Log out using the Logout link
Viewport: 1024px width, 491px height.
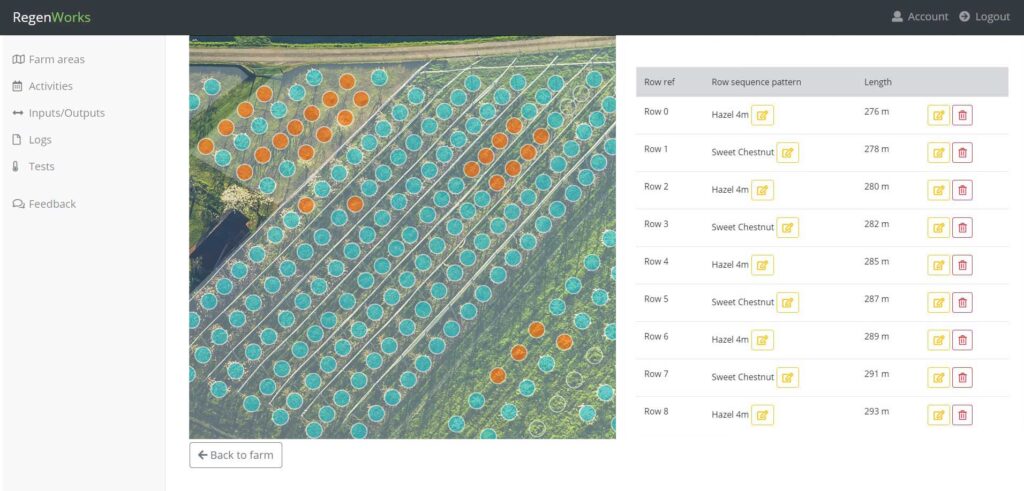pos(985,17)
